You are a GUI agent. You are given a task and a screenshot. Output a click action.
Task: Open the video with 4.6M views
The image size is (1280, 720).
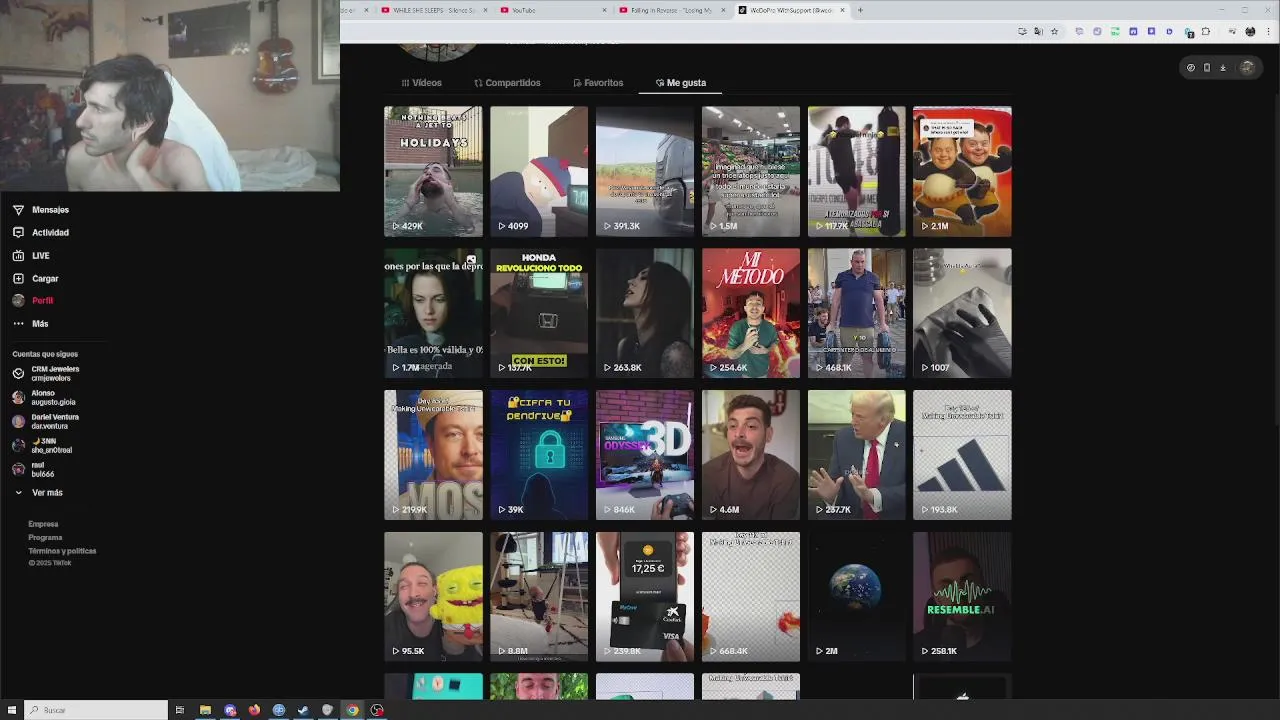pos(751,455)
